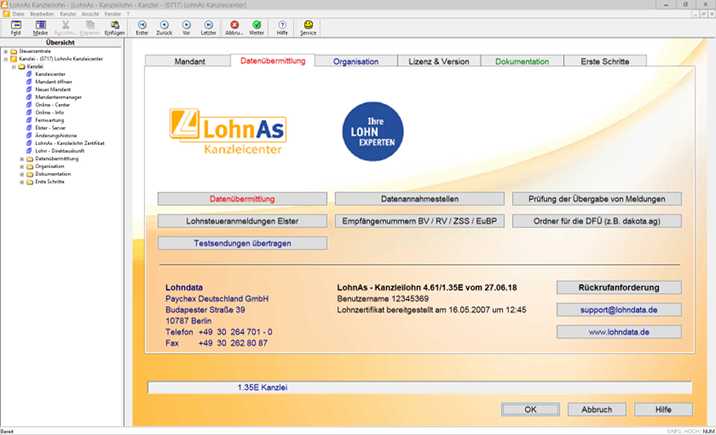Expand the Erste Schritte folder in the tree

pos(21,182)
